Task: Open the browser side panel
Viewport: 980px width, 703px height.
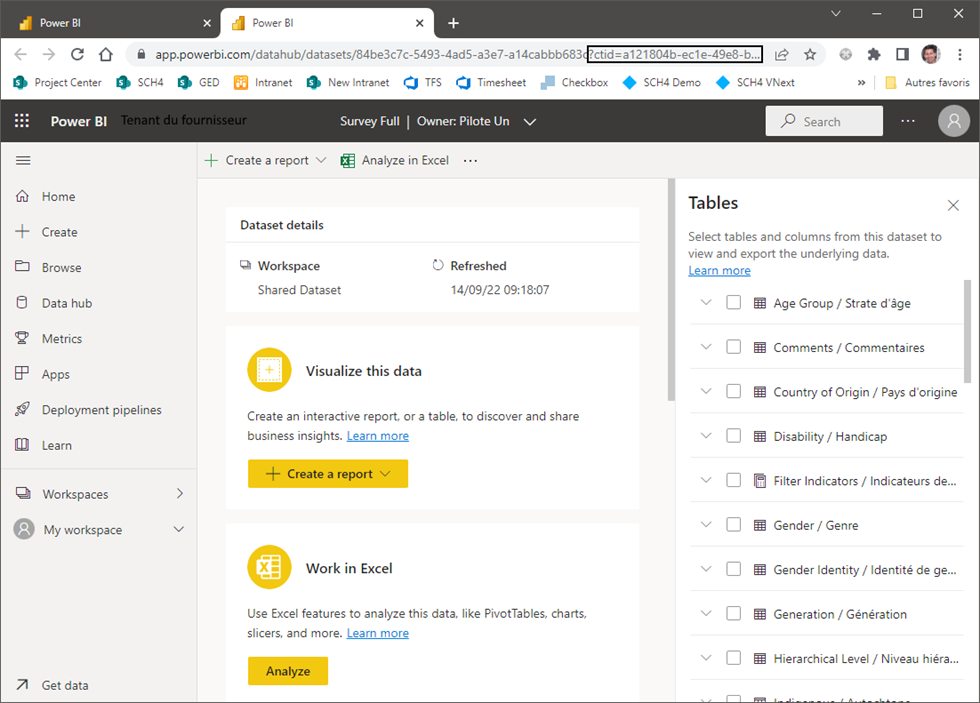Action: click(x=902, y=54)
